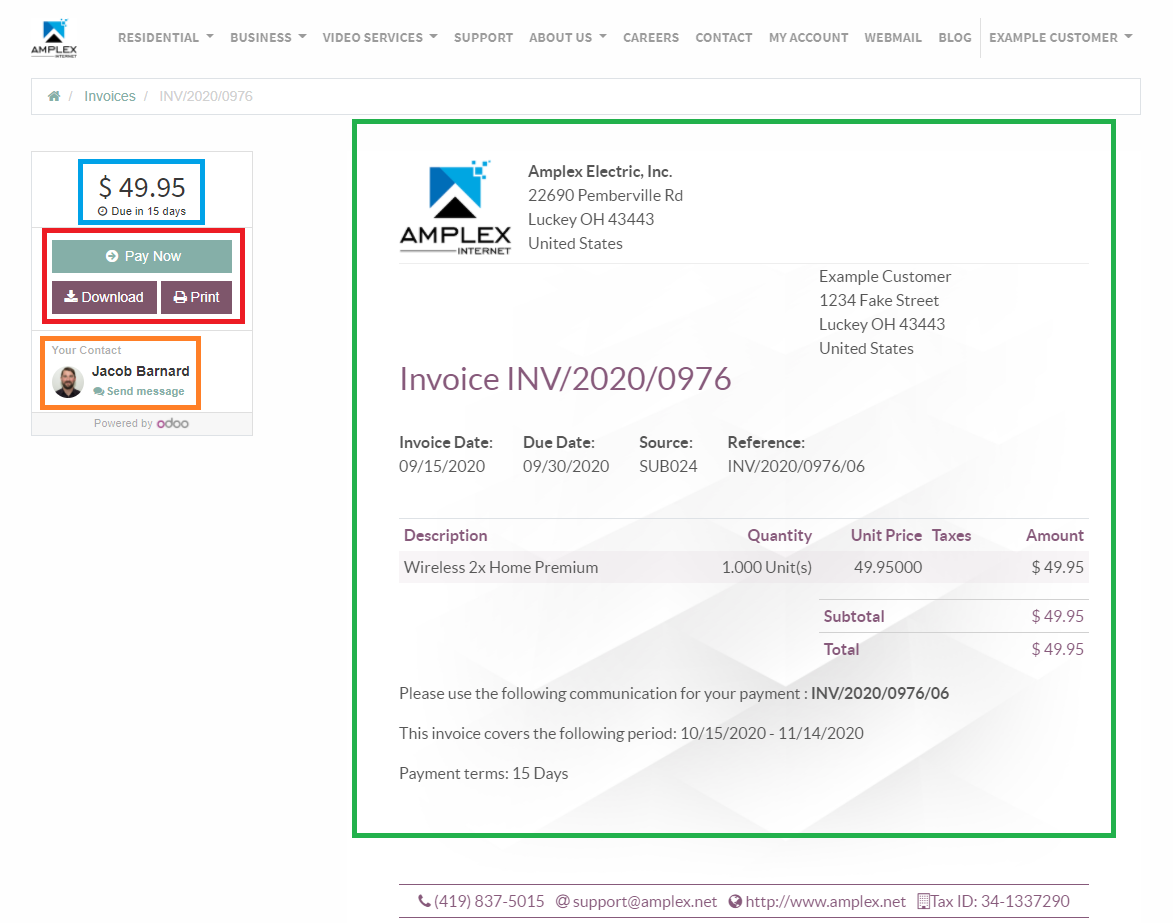Go to the home breadcrumb icon
1173x923 pixels.
(x=54, y=96)
